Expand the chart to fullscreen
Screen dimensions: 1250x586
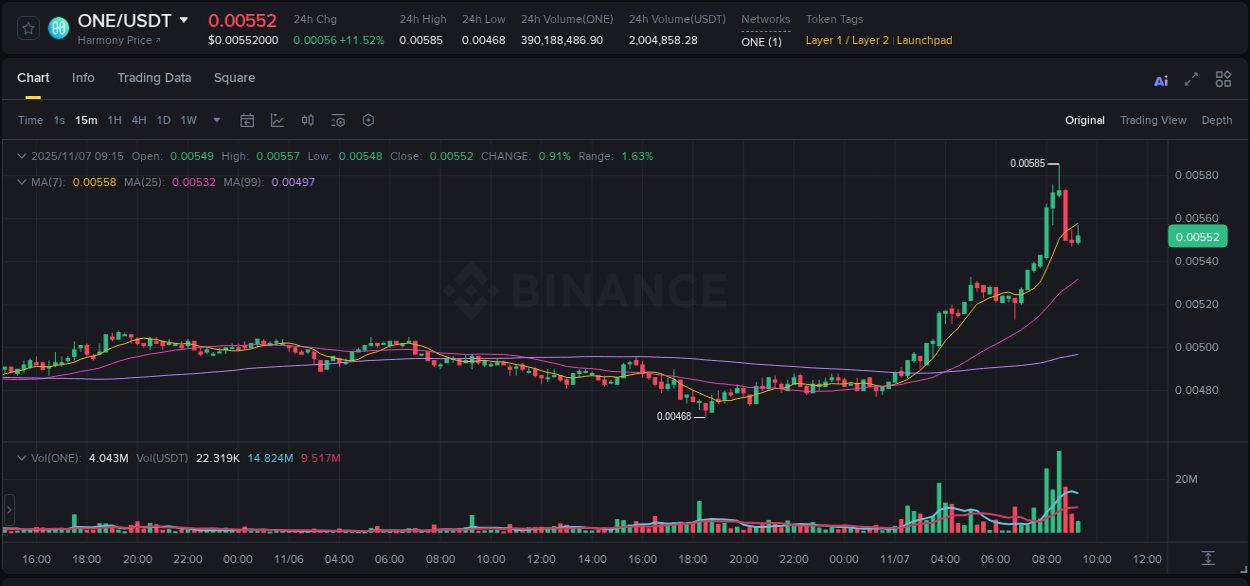click(1191, 79)
